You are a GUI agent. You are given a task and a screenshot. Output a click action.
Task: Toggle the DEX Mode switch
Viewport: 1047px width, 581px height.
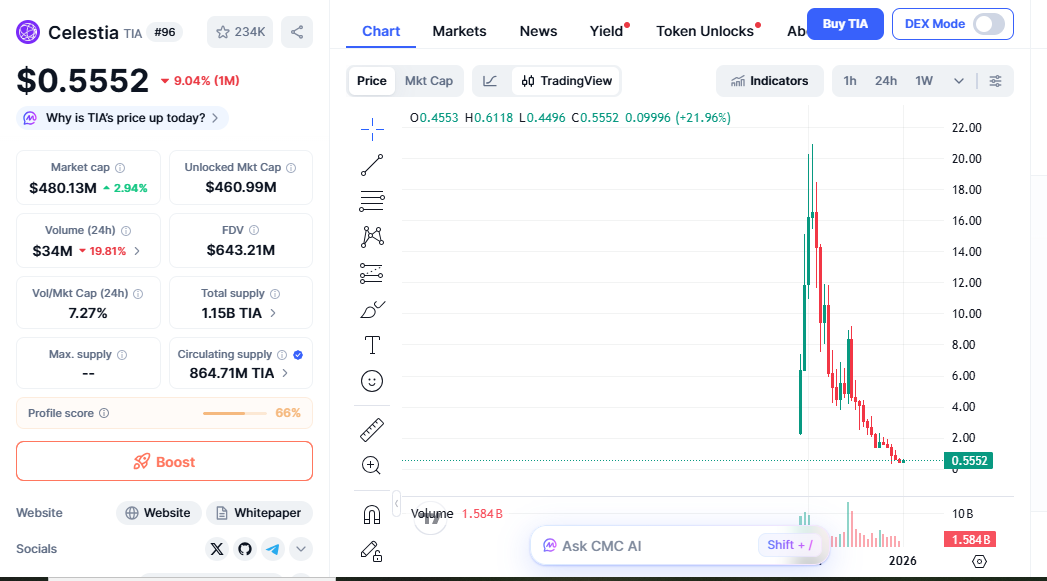pos(988,24)
